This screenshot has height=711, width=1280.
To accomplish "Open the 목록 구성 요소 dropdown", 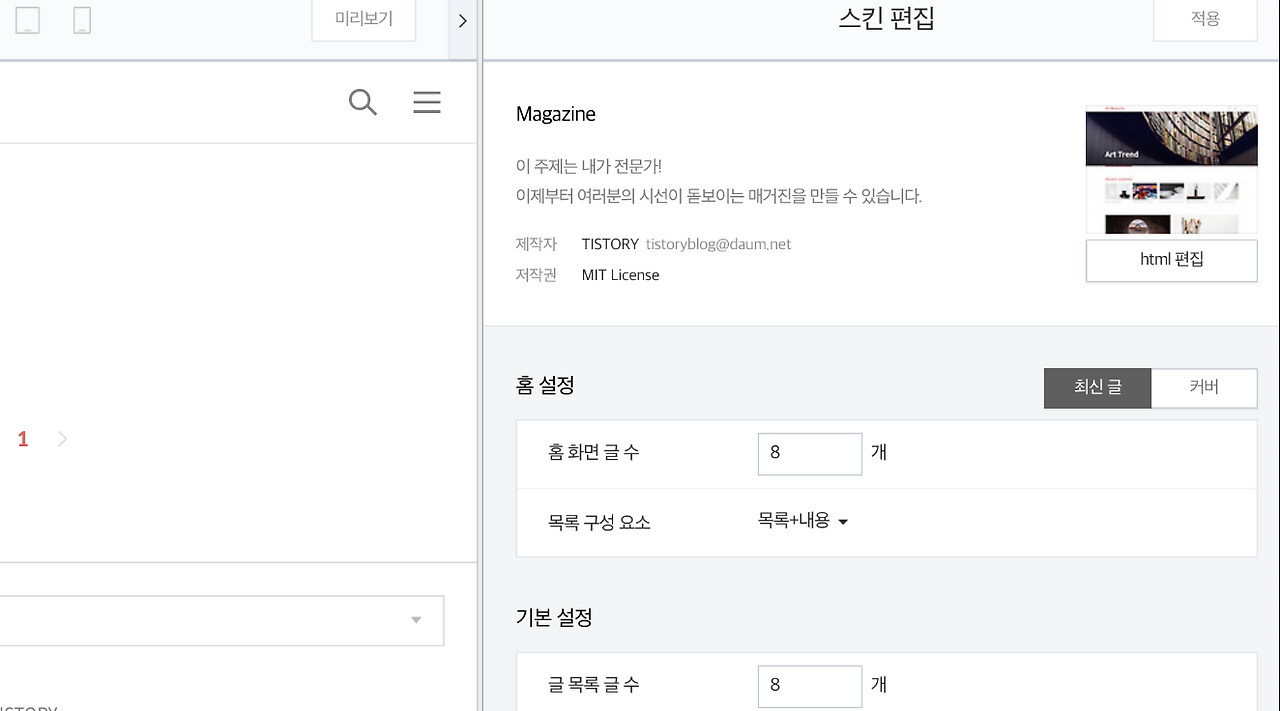I will coord(801,521).
